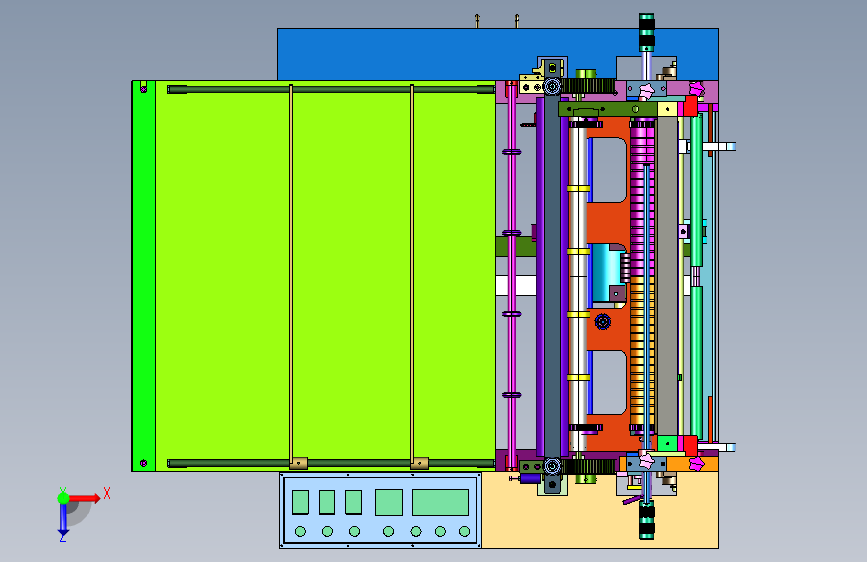Click the green Y axis dot on the triad
The height and width of the screenshot is (562, 867).
(63, 498)
